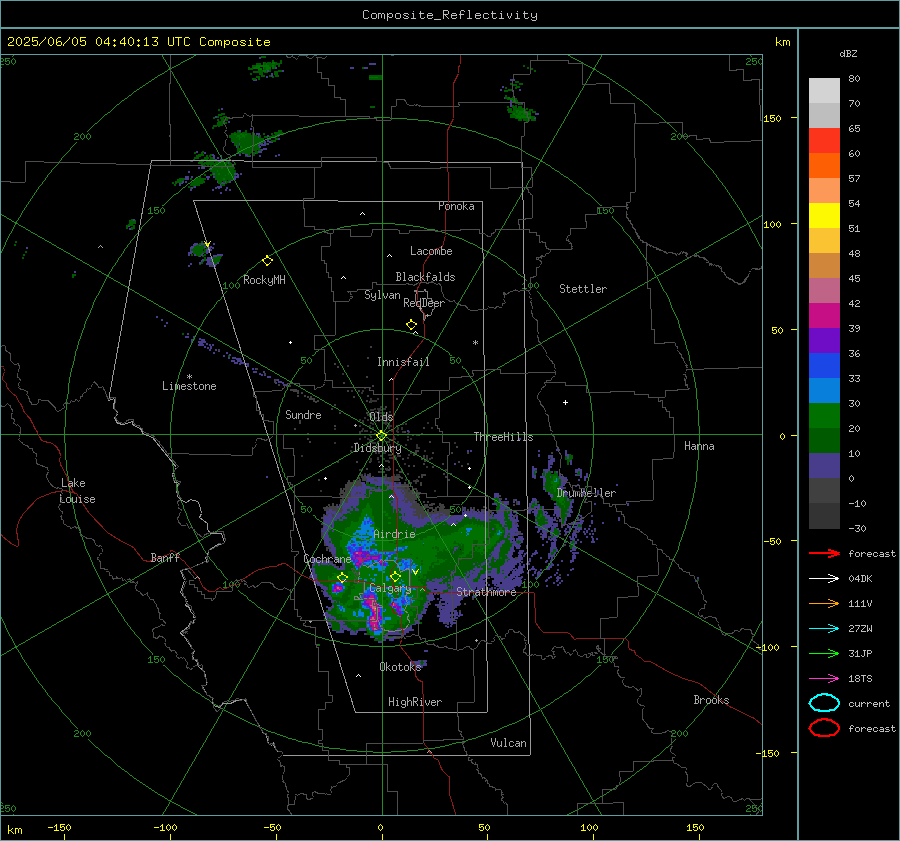Click the 80 dBZ light grey swatch
The image size is (900, 841).
pyautogui.click(x=824, y=90)
